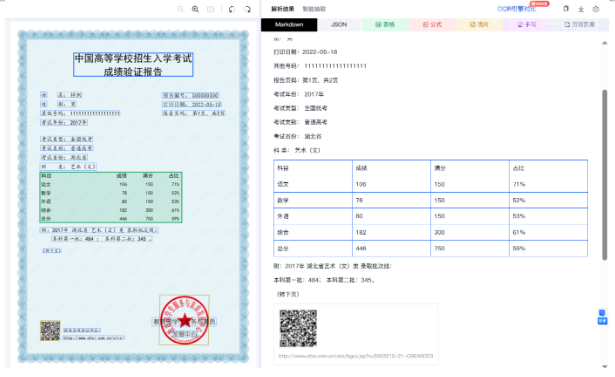
Task: Download the parsing result
Action: (581, 9)
